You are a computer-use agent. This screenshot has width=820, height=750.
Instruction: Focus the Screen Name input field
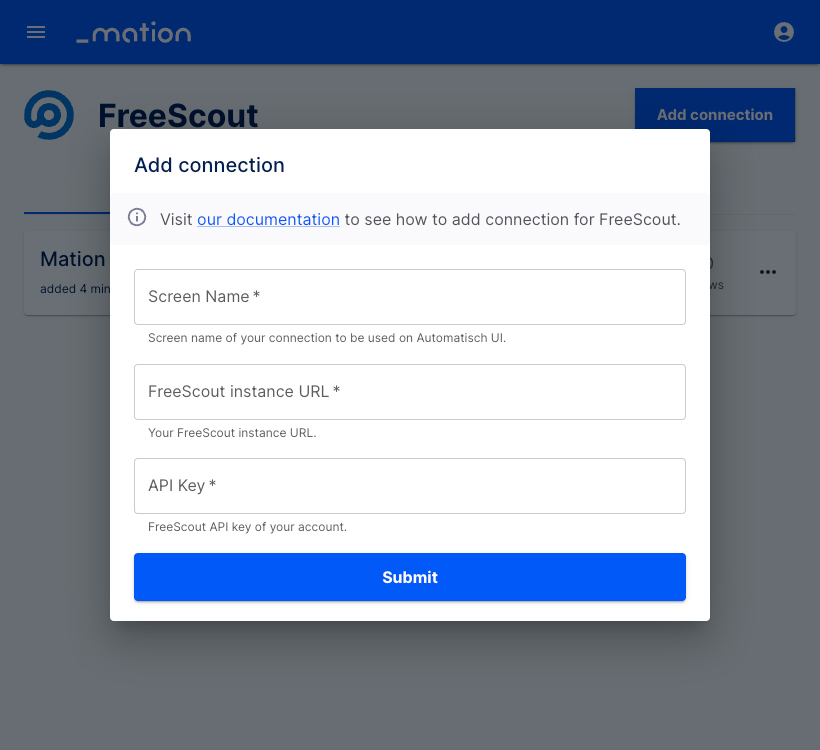(x=409, y=297)
